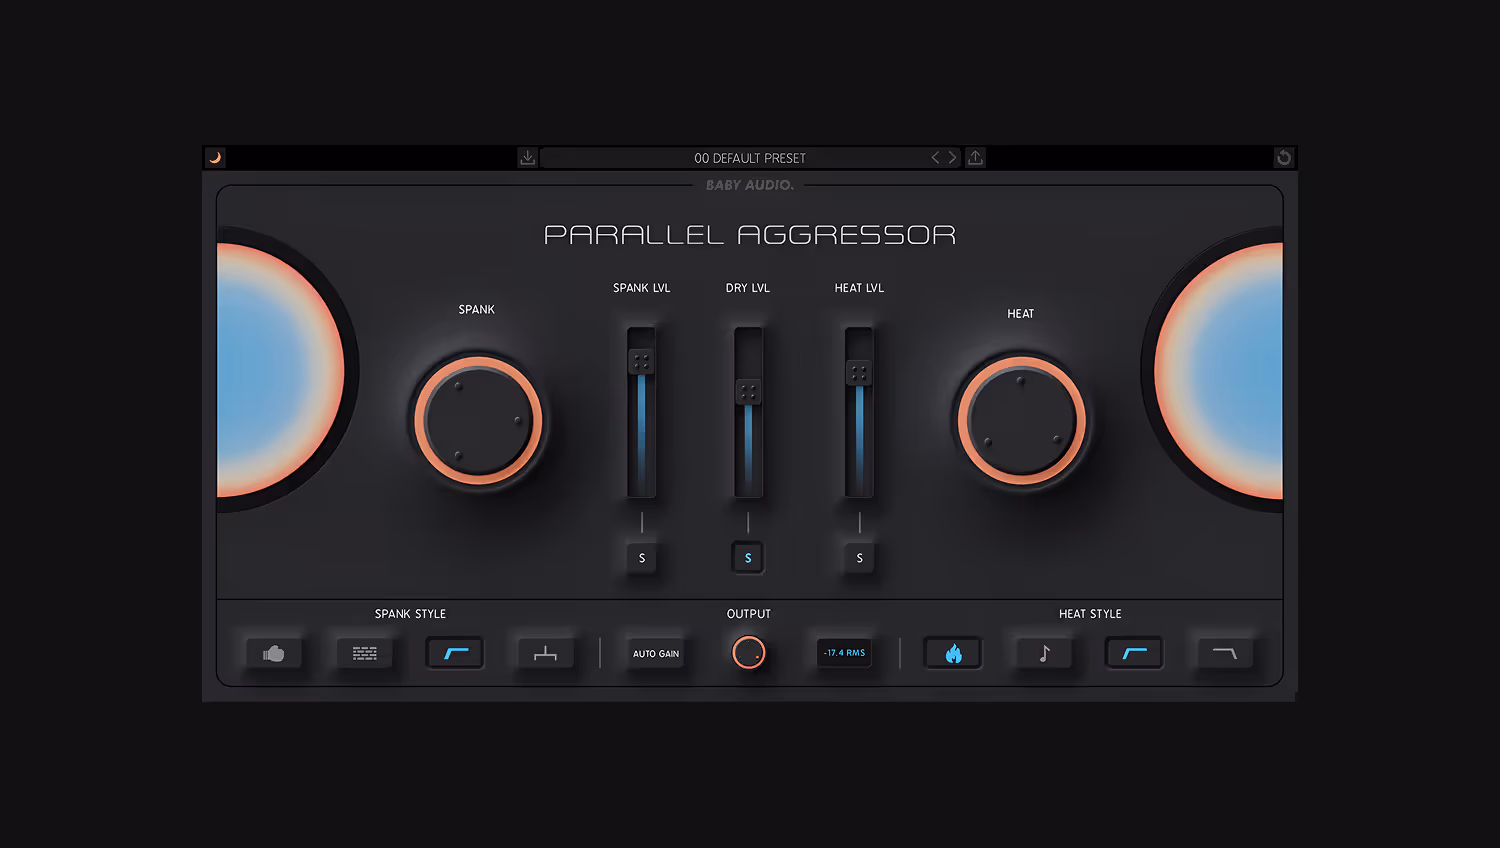Screen dimensions: 1500x848
Task: Click the OUTPUT gain knob
Action: click(x=748, y=653)
